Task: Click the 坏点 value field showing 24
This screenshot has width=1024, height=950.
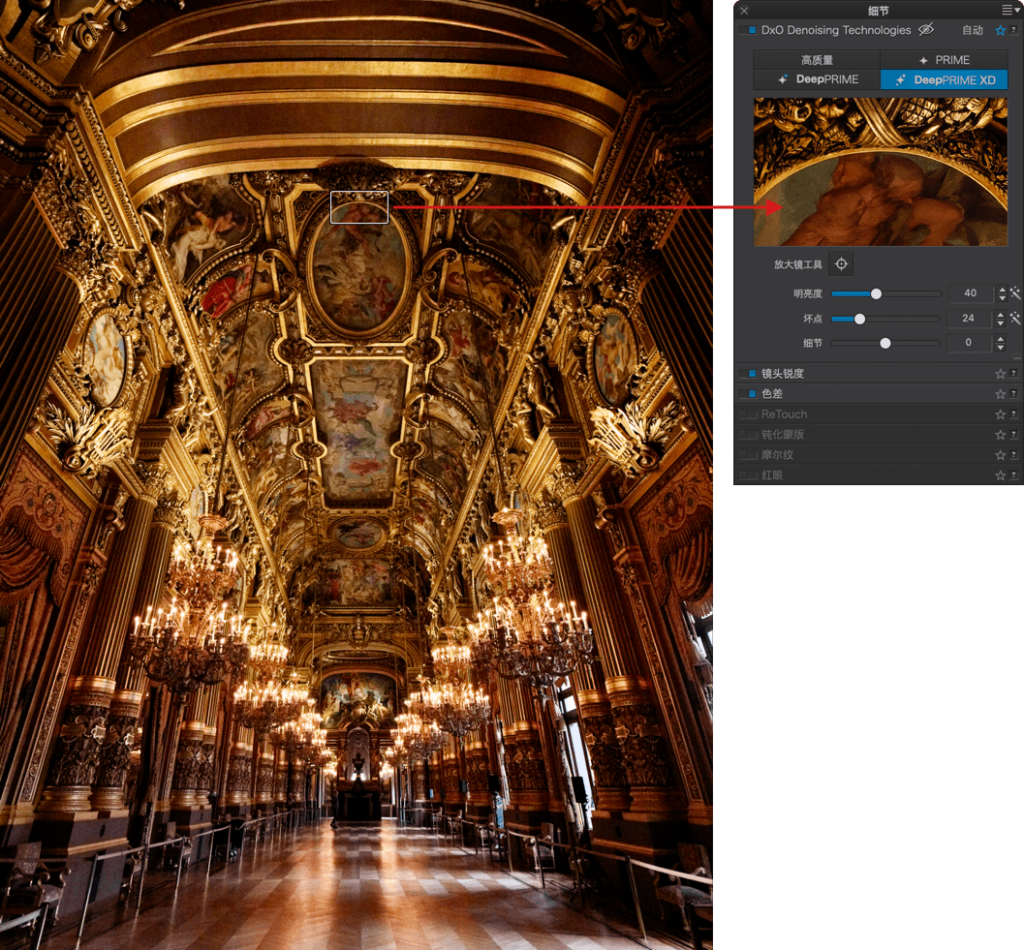Action: tap(968, 318)
